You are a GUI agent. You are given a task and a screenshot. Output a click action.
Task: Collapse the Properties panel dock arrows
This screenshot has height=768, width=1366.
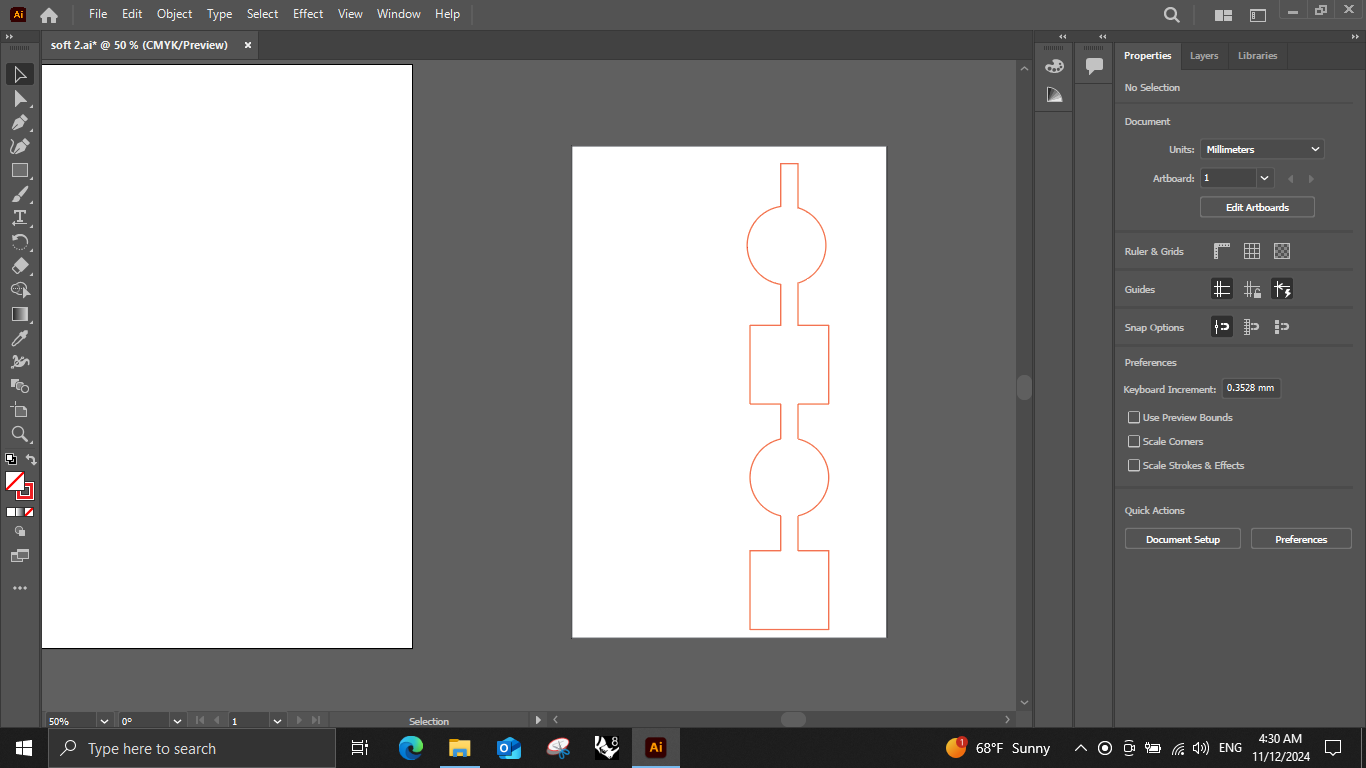tap(1357, 37)
